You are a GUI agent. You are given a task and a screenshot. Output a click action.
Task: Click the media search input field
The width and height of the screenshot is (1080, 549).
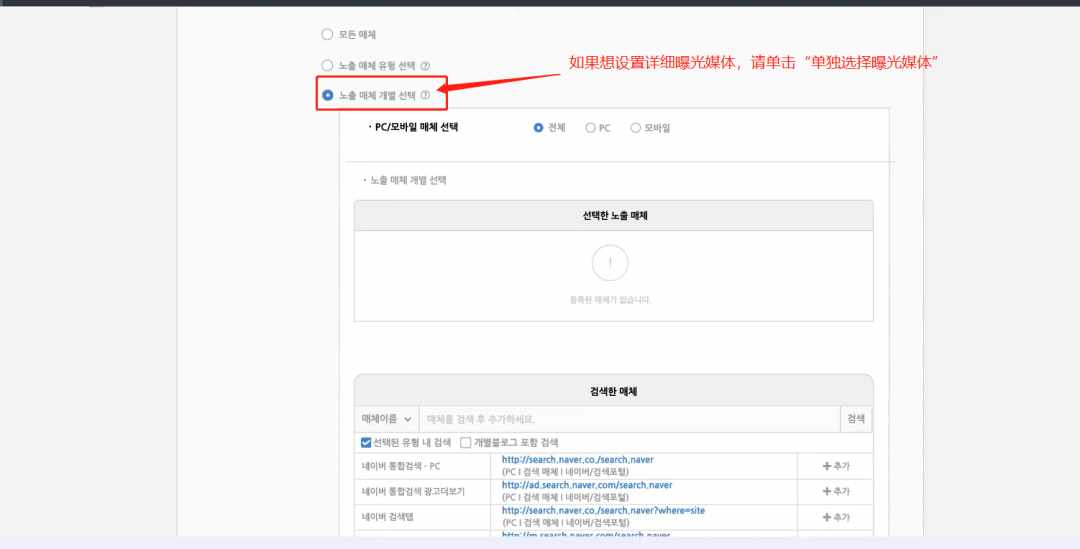pyautogui.click(x=630, y=419)
